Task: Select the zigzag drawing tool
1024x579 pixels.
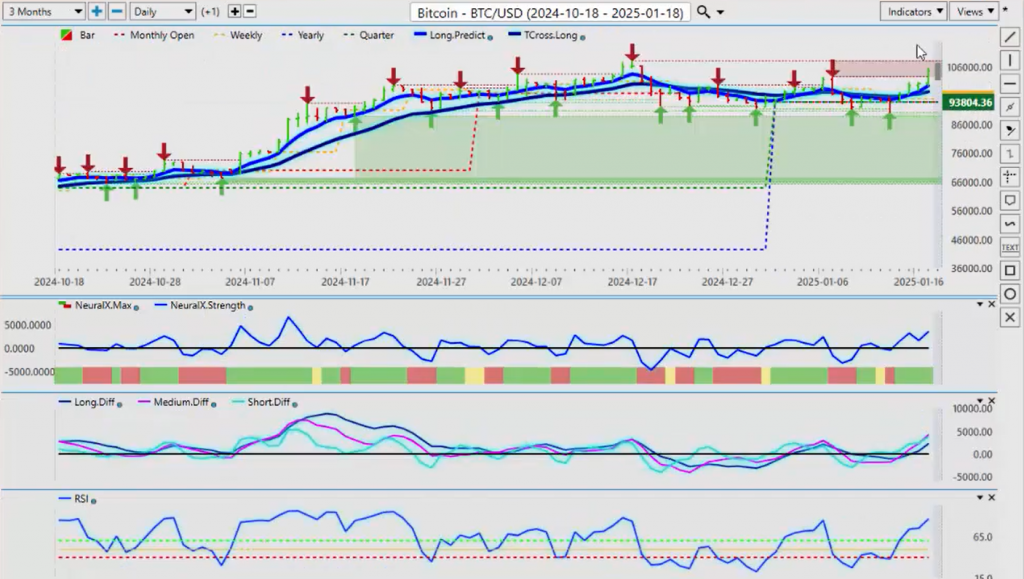Action: coord(1010,153)
